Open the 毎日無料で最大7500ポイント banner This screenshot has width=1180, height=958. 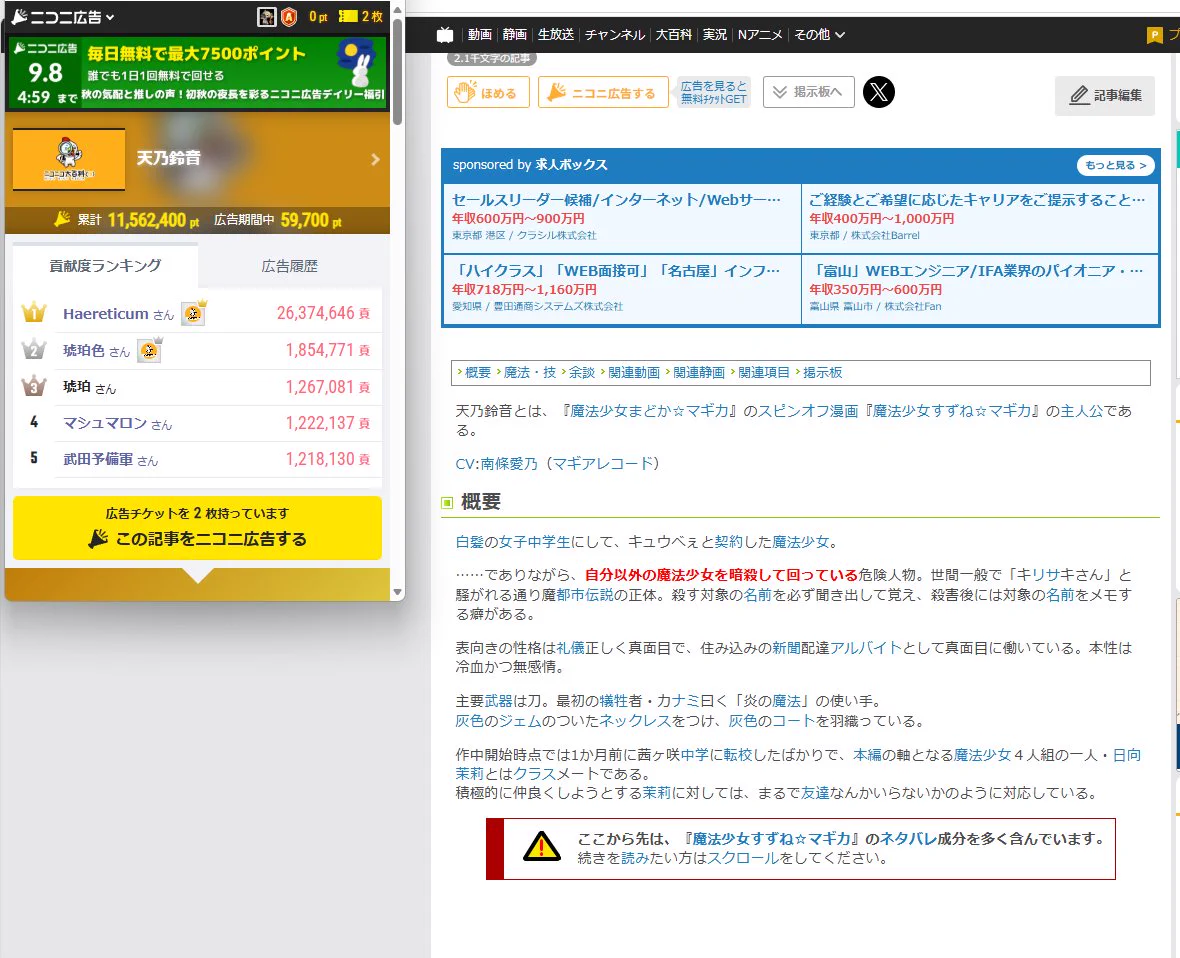coord(197,72)
